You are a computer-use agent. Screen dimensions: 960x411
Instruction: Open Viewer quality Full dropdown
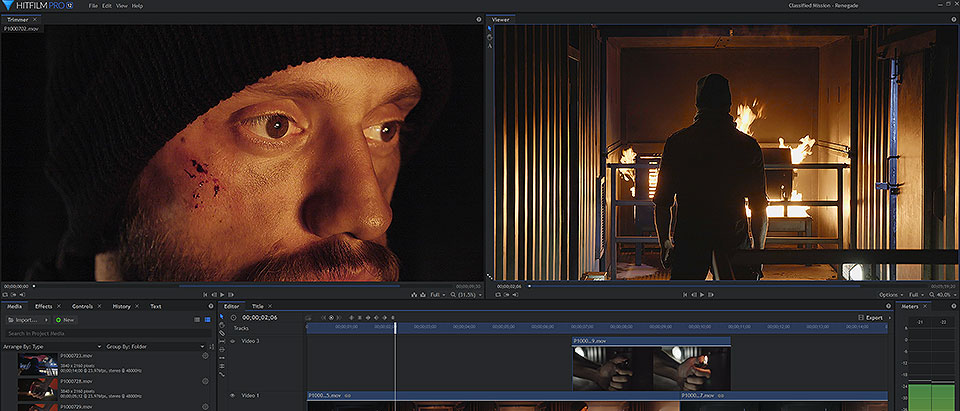[916, 295]
